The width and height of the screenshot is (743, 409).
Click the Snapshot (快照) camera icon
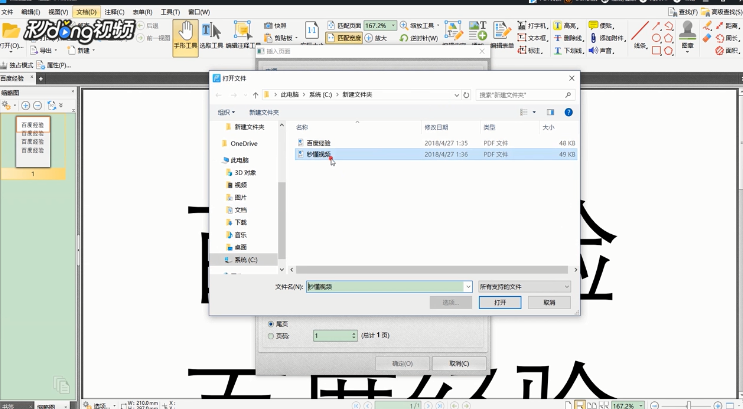pos(268,26)
